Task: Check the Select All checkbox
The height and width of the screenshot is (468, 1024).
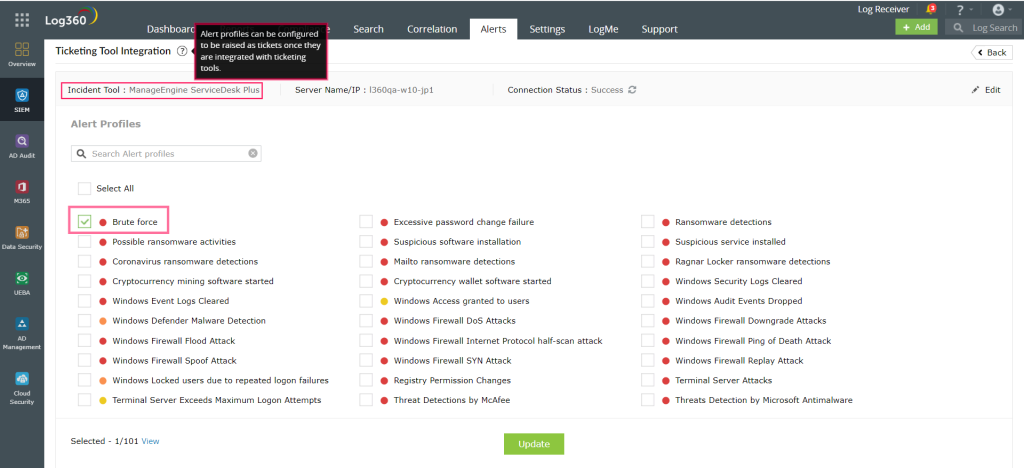Action: coord(85,188)
